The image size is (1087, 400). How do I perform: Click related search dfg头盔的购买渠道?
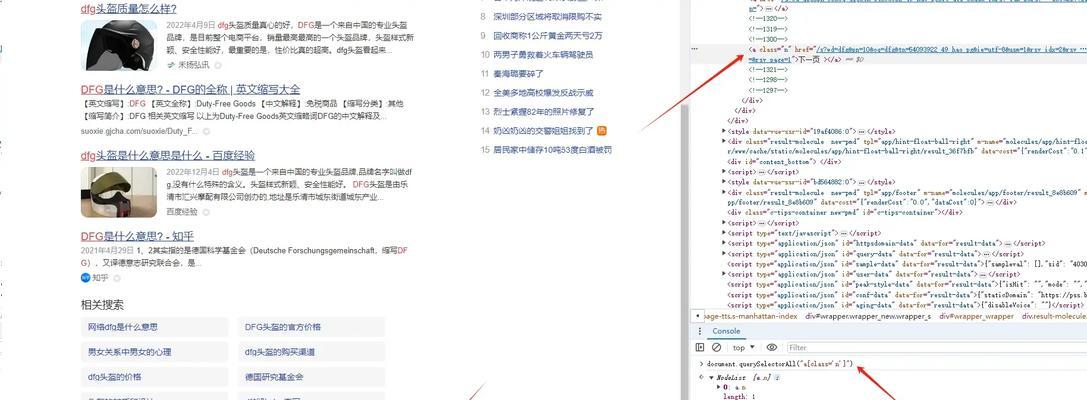311,352
